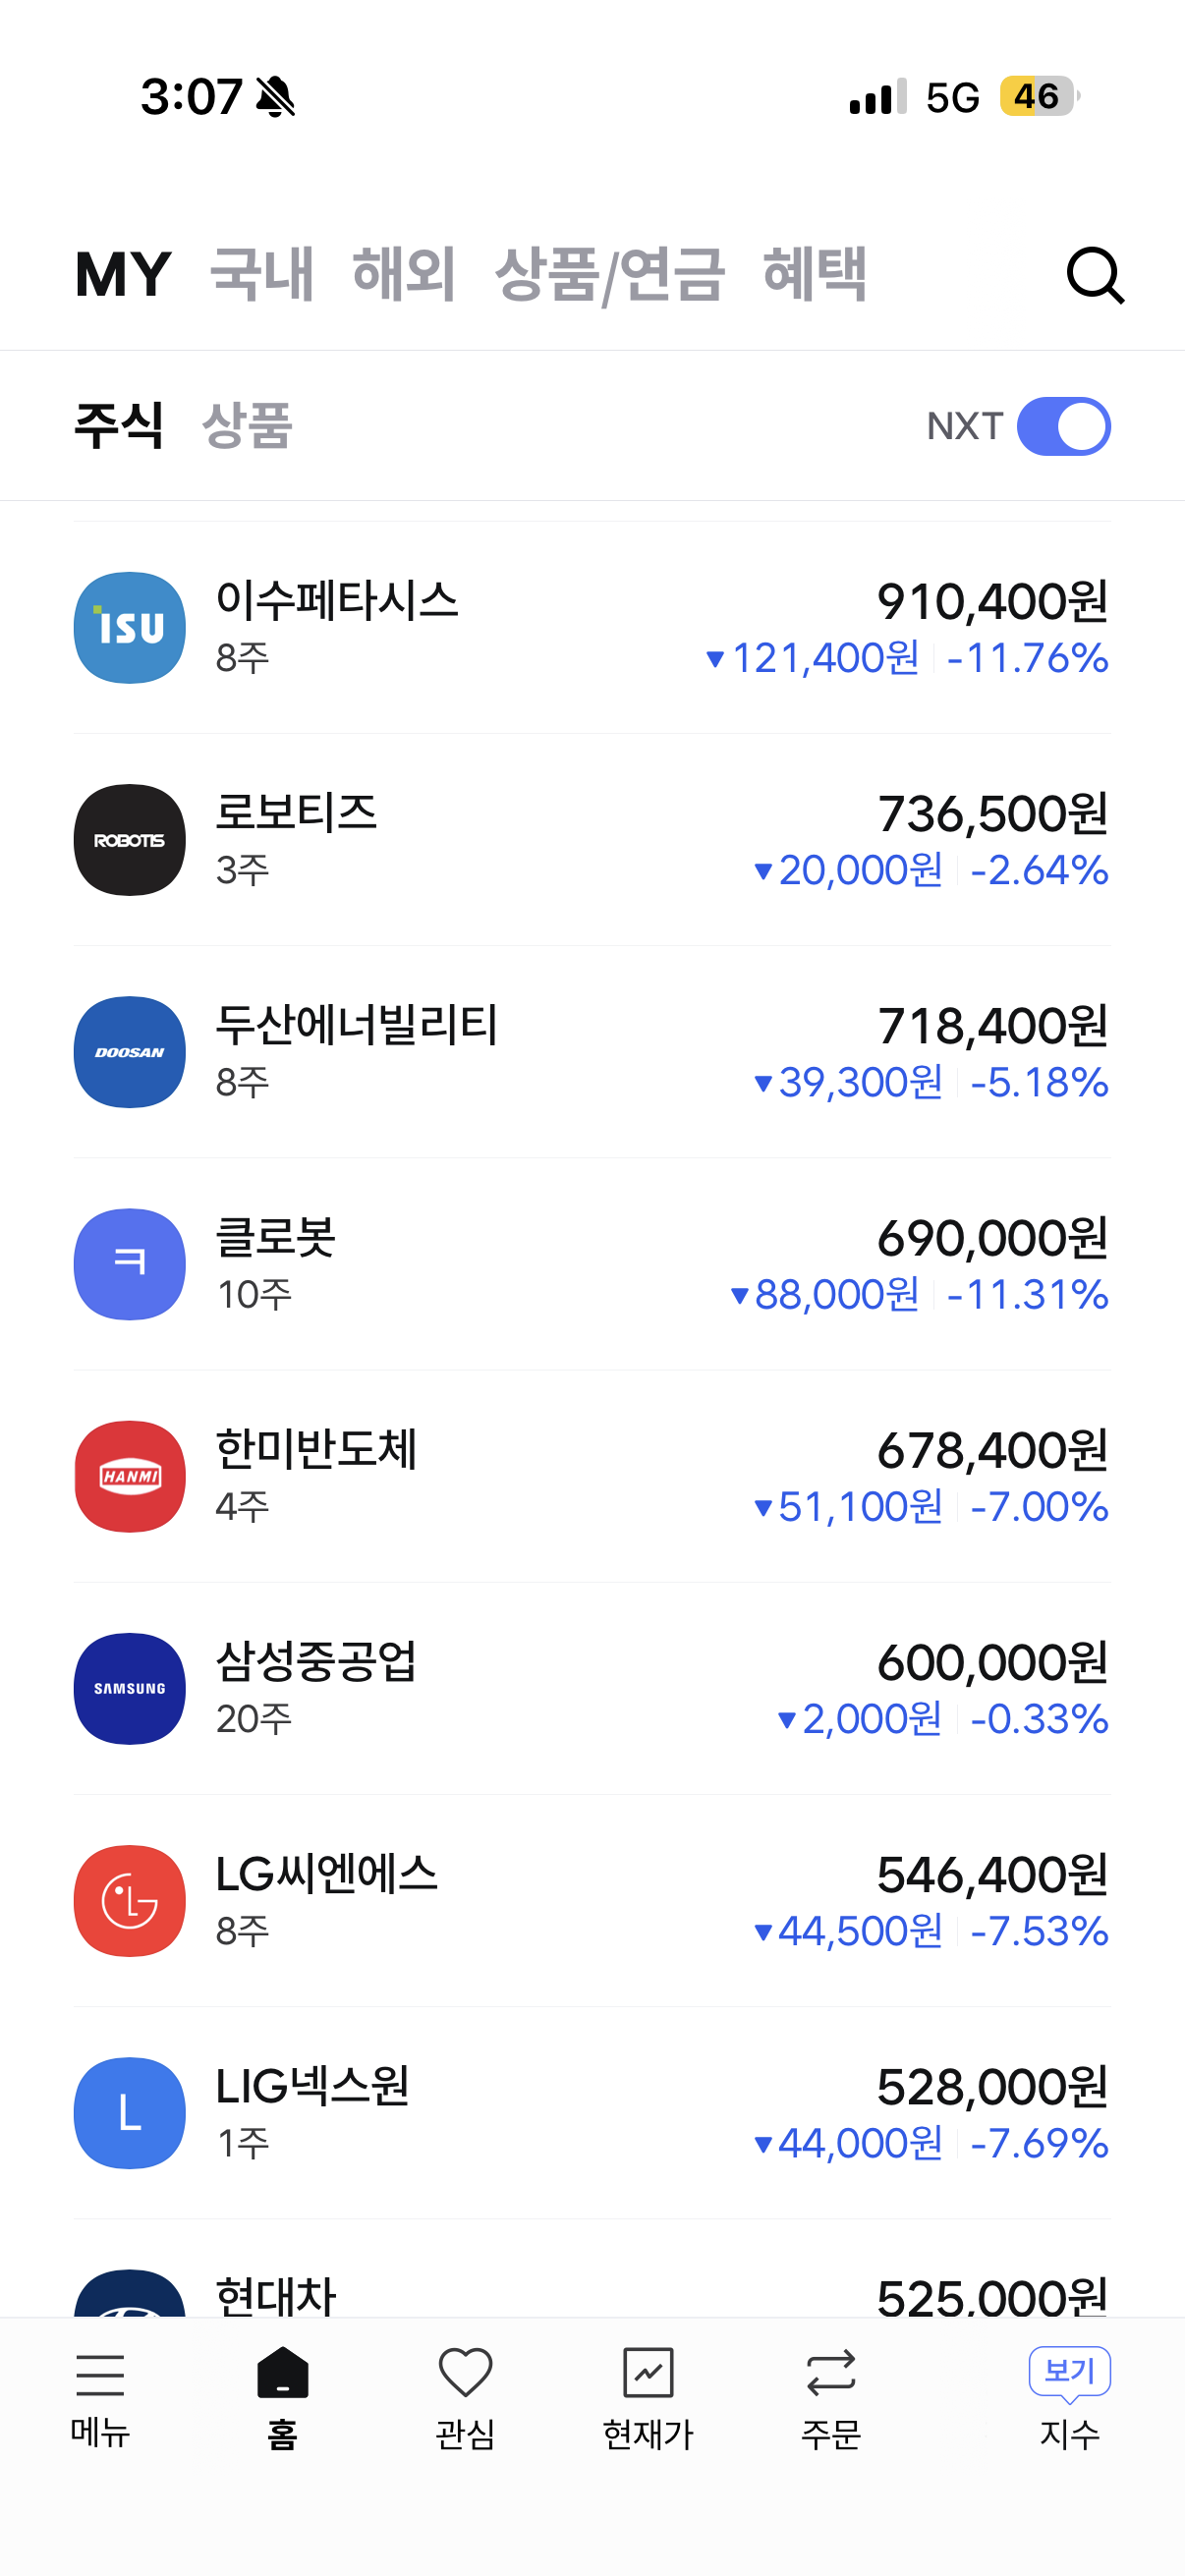Viewport: 1185px width, 2576px height.
Task: Tap the LG씨엔에스 logo icon
Action: pos(130,1900)
